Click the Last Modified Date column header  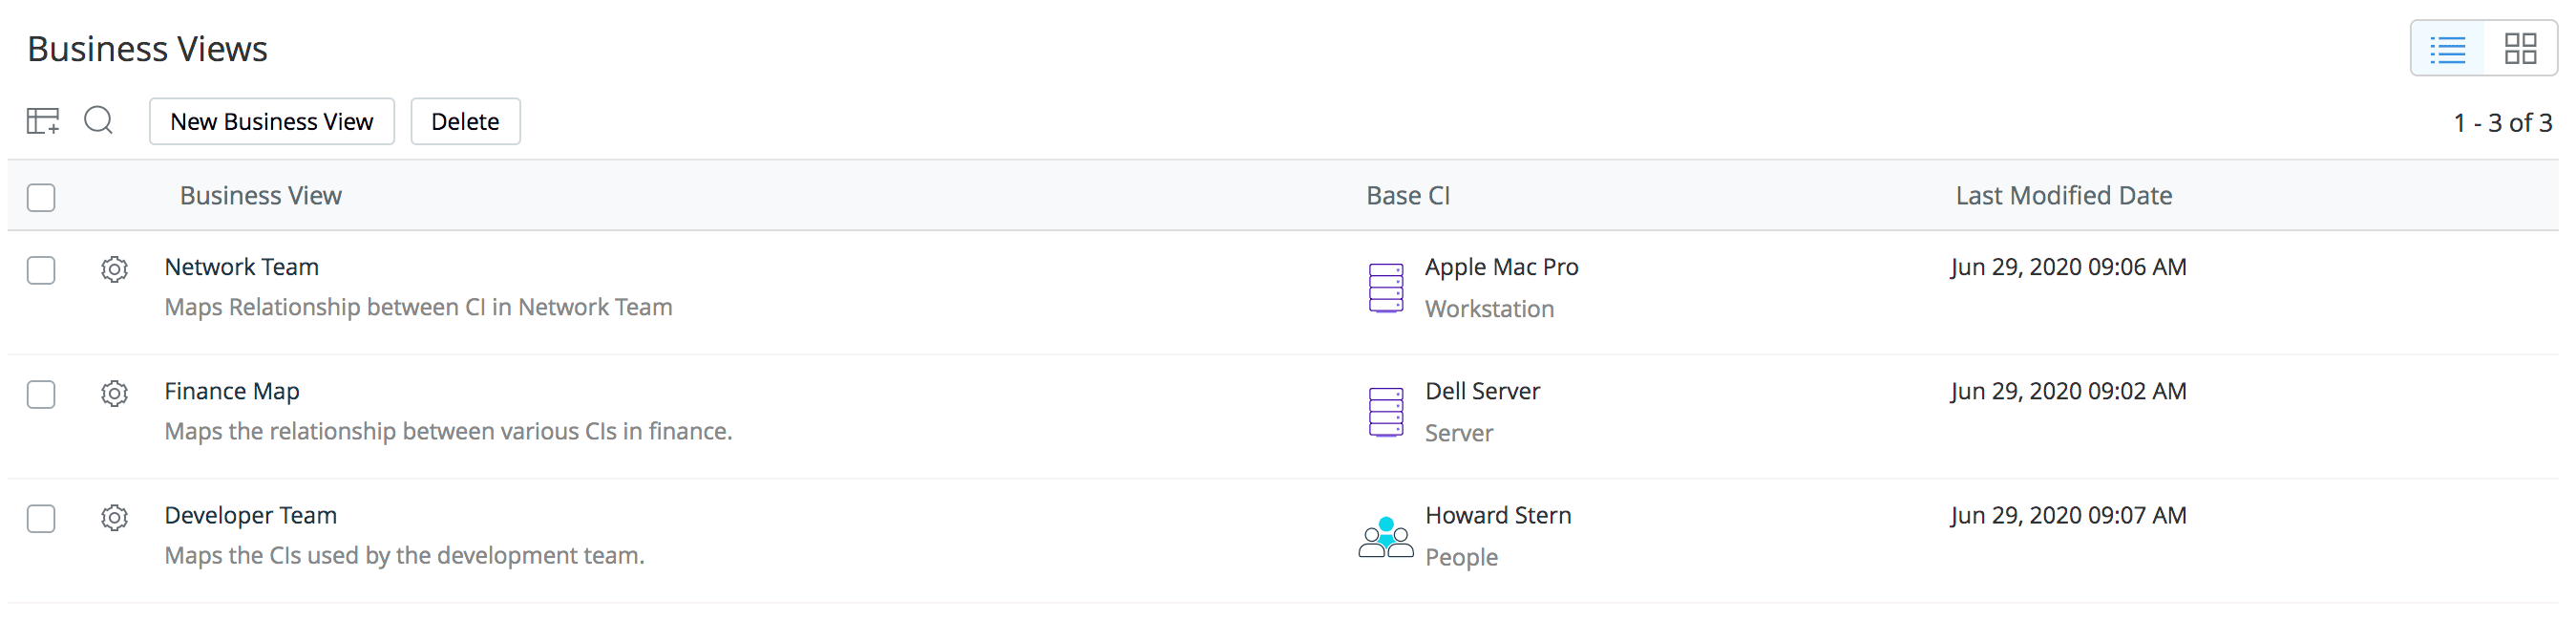coord(2063,196)
